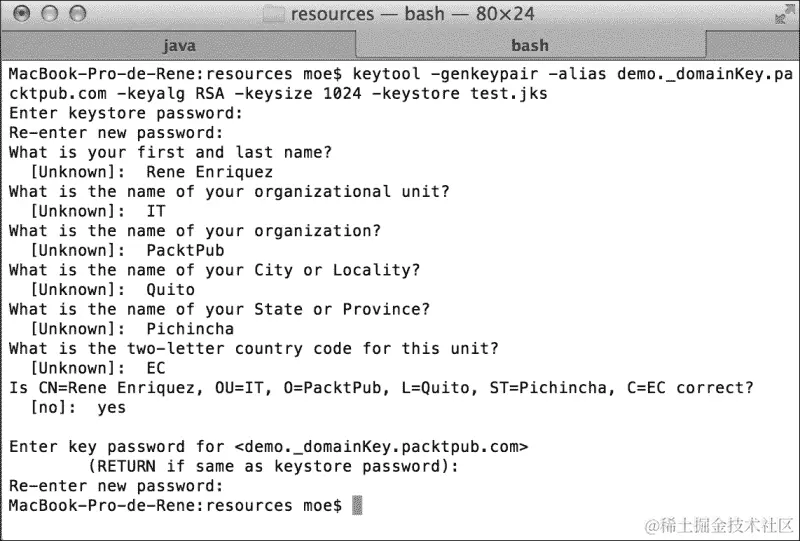Click 'What is the name of your State or Province?'

[x=219, y=309]
